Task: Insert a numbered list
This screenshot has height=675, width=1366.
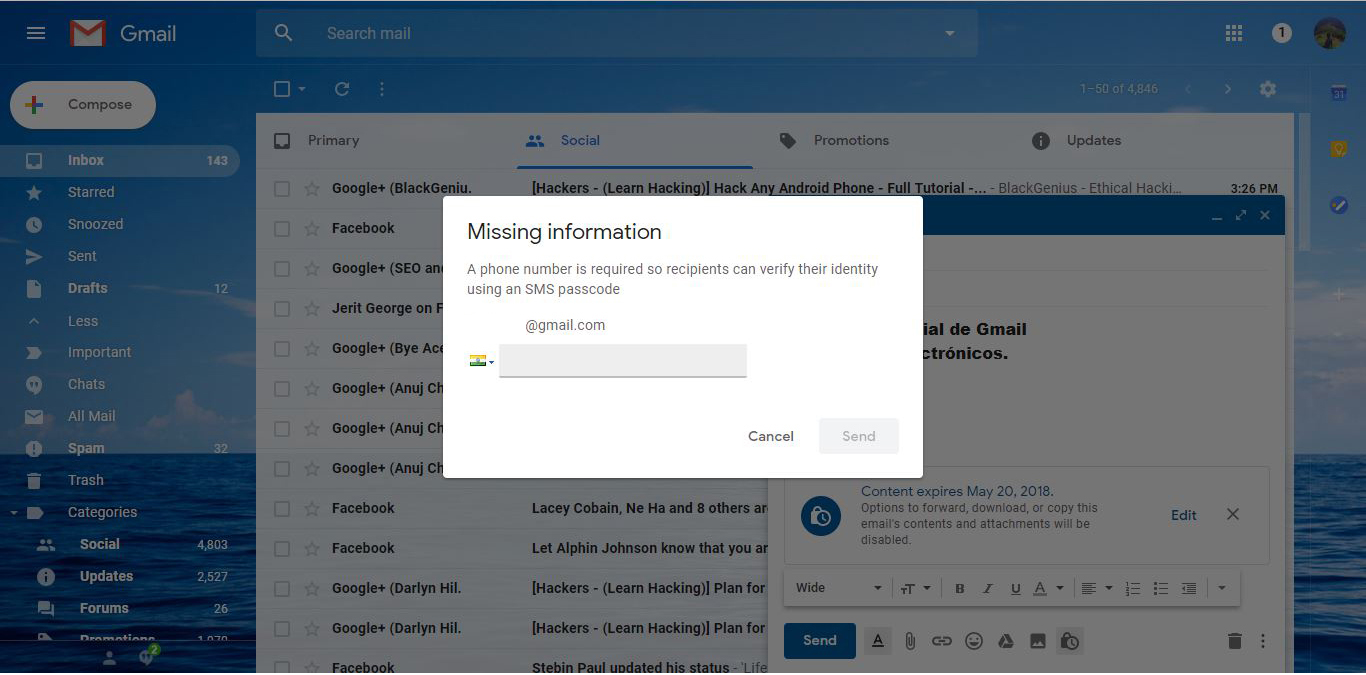Action: pyautogui.click(x=1133, y=588)
